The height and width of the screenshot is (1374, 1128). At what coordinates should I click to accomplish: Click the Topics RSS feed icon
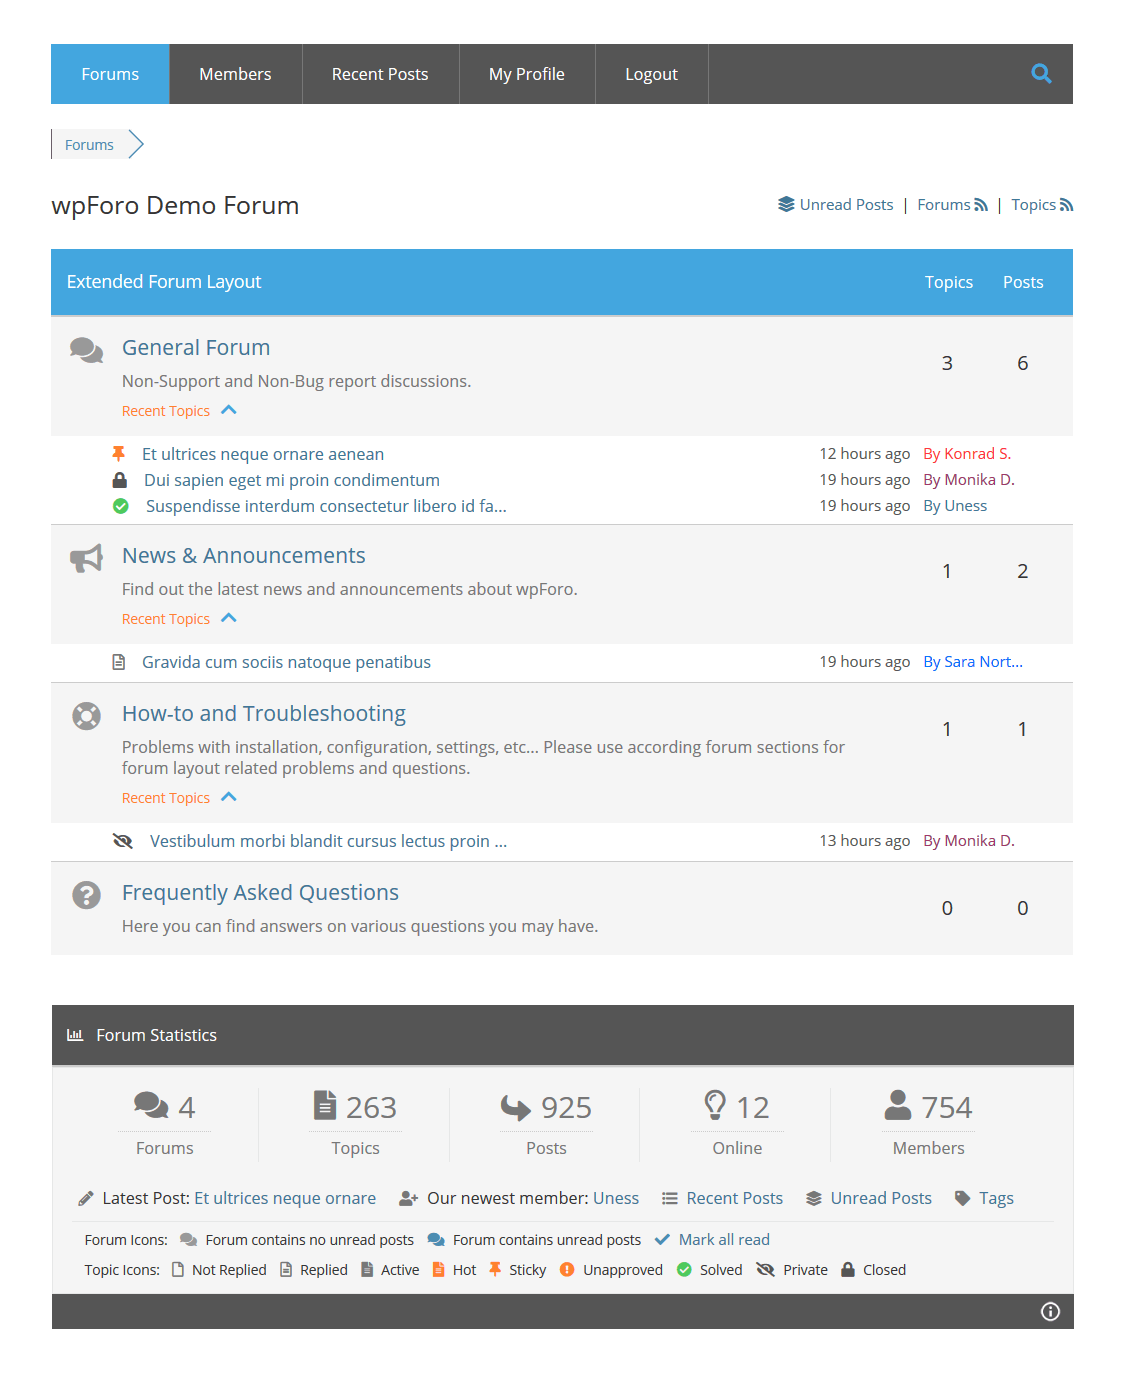point(1066,204)
